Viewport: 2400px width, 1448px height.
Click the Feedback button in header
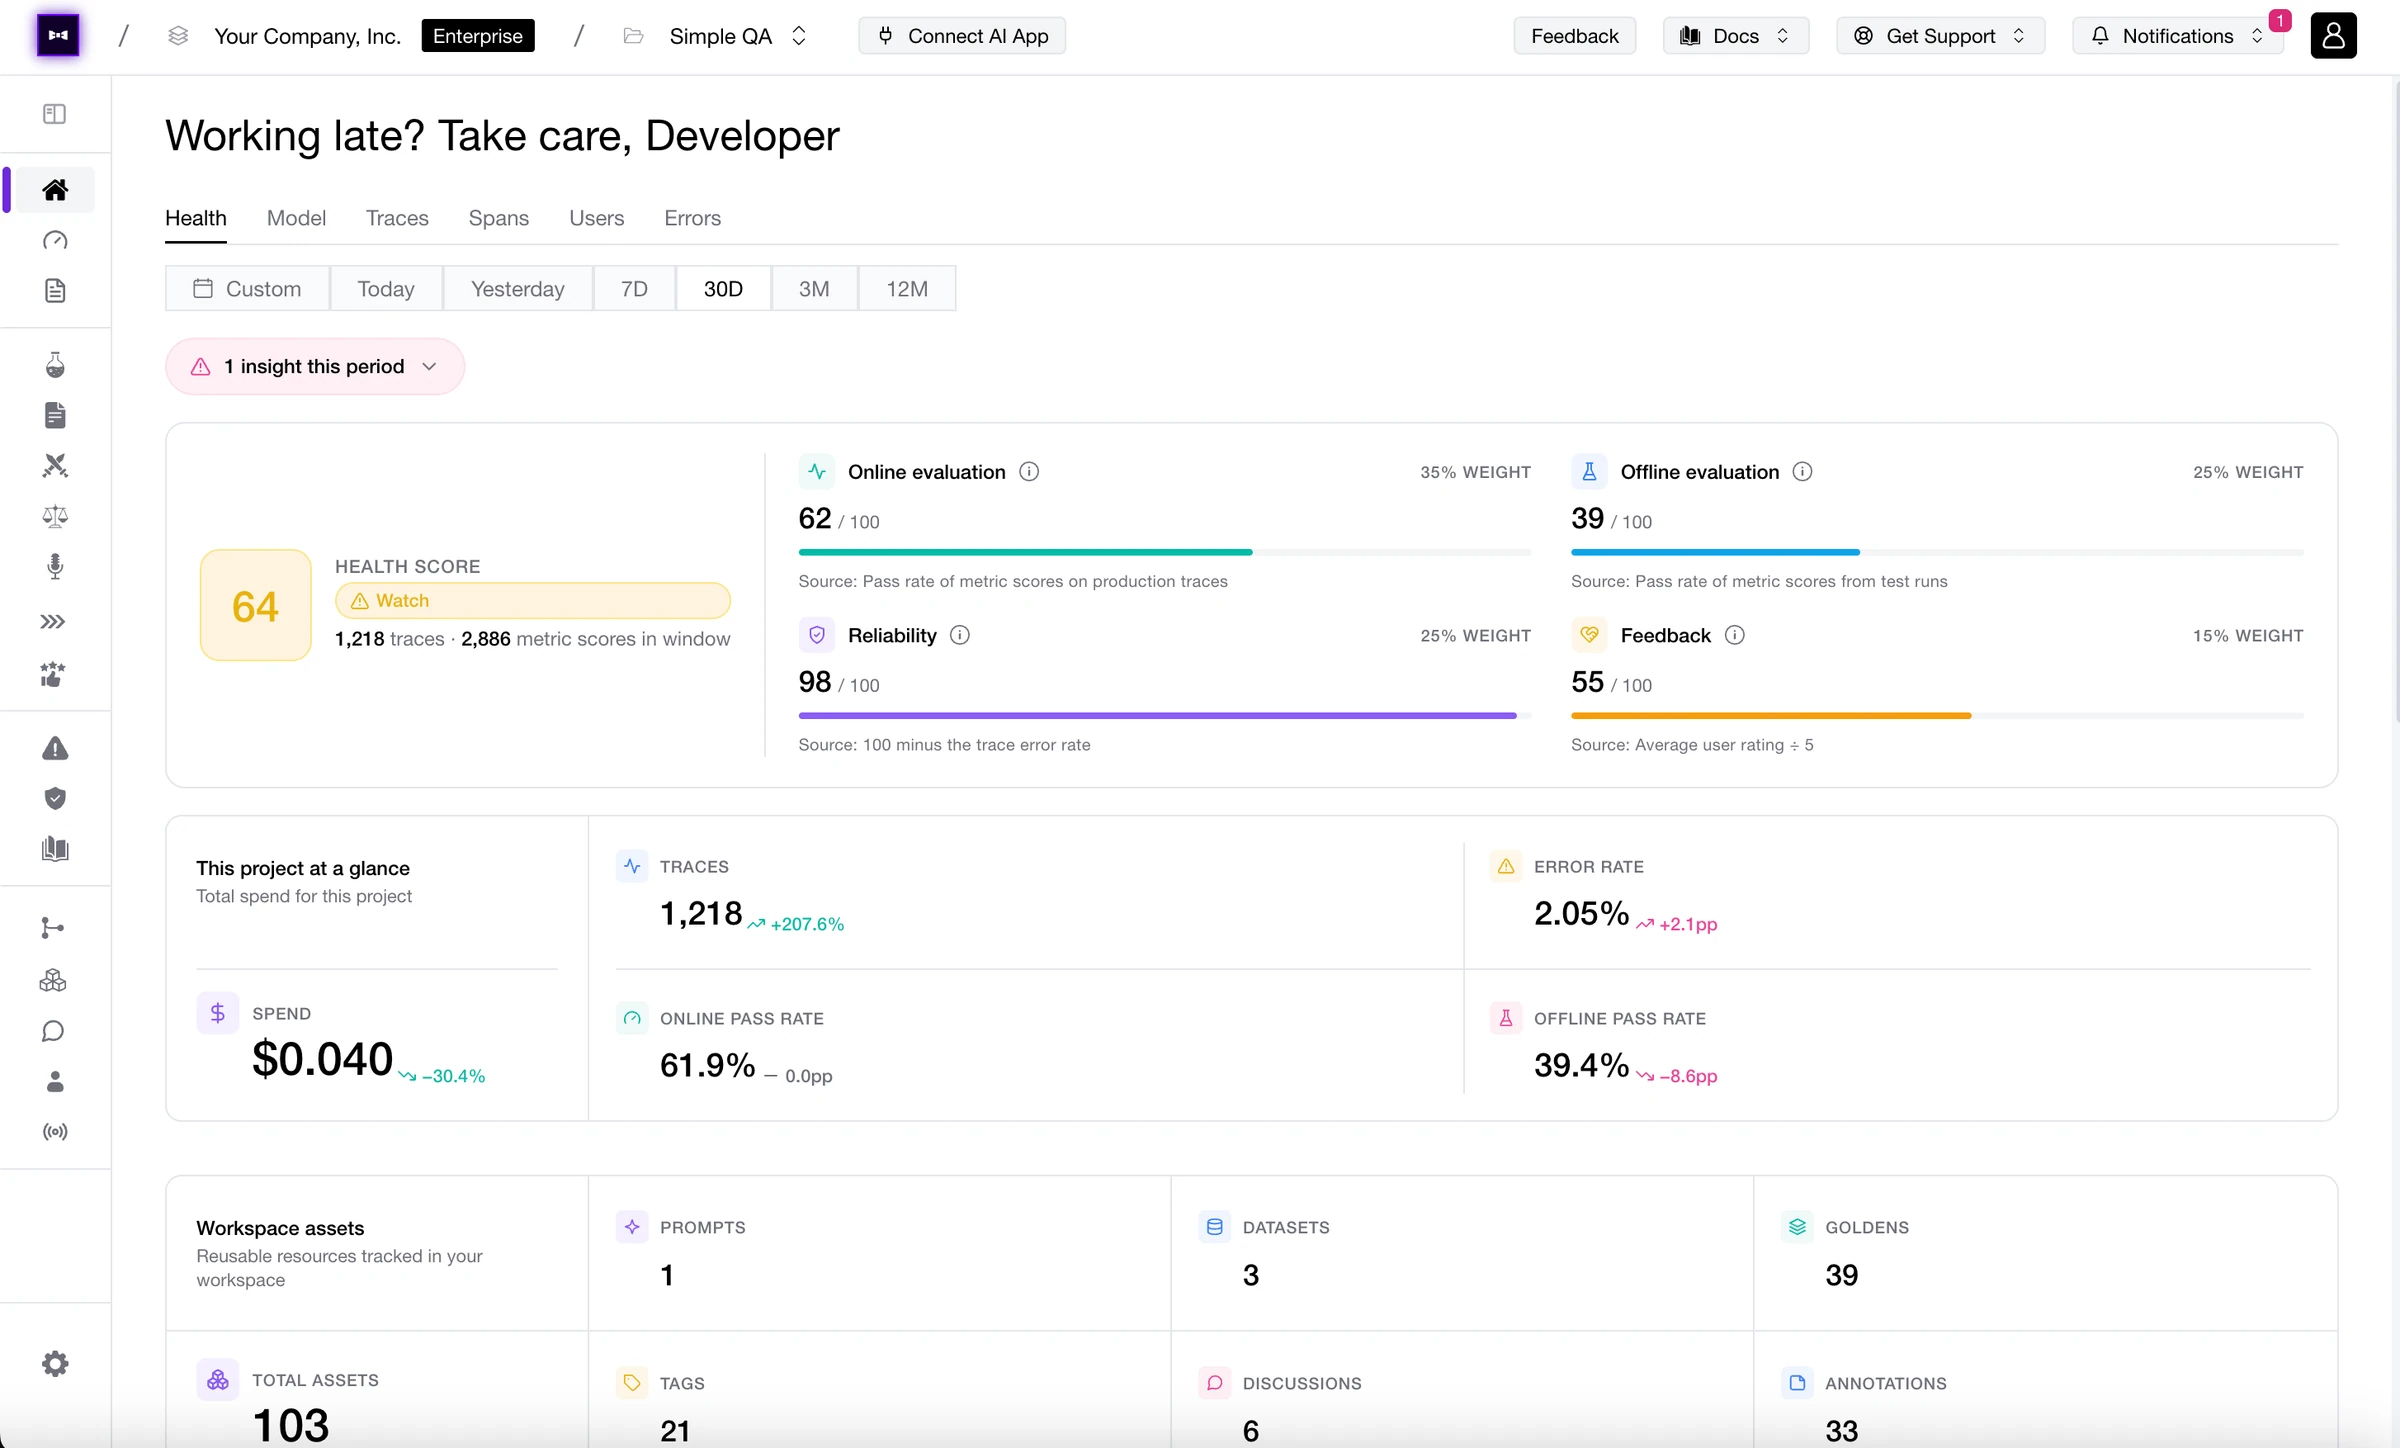pyautogui.click(x=1574, y=36)
